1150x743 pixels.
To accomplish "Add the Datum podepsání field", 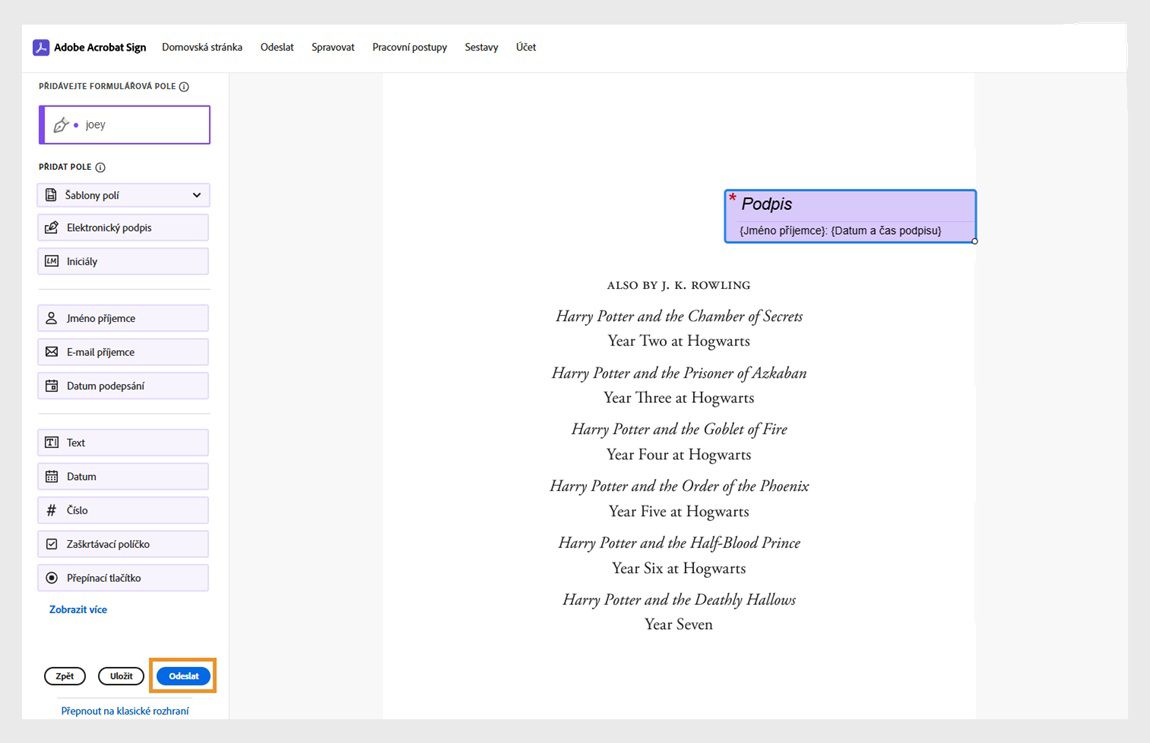I will (123, 386).
